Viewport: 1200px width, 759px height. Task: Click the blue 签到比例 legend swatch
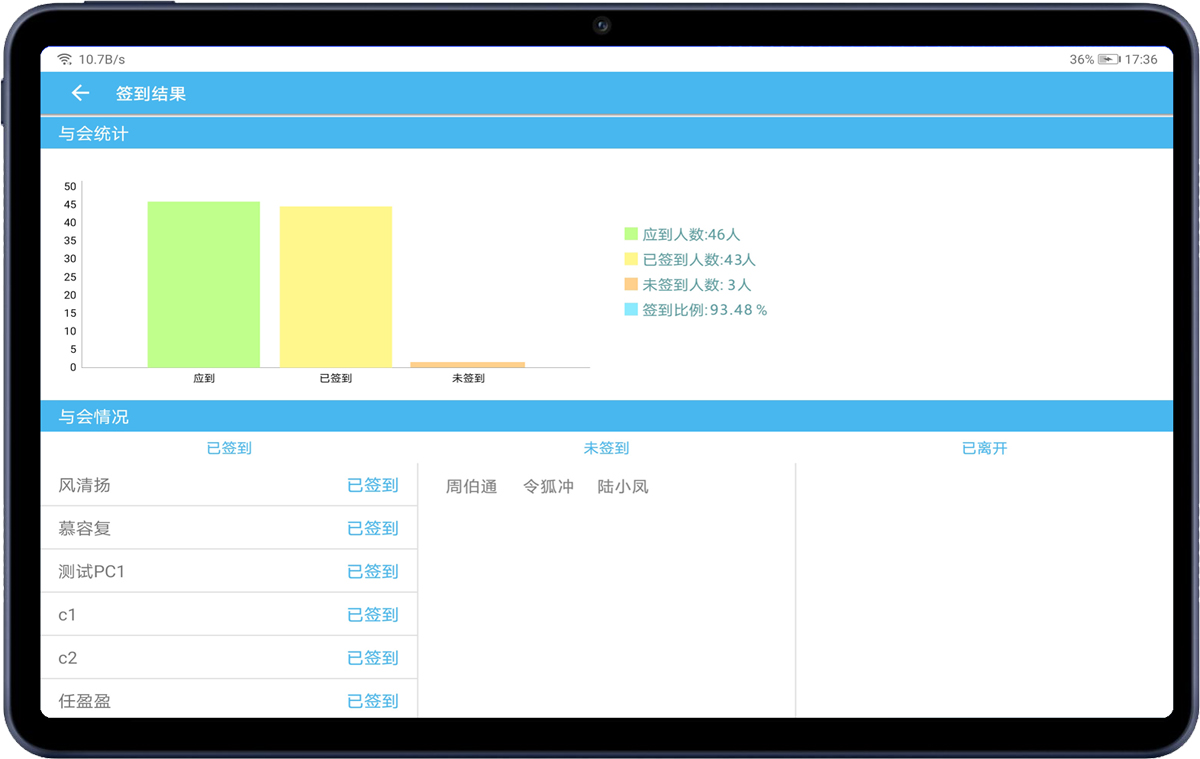click(631, 309)
